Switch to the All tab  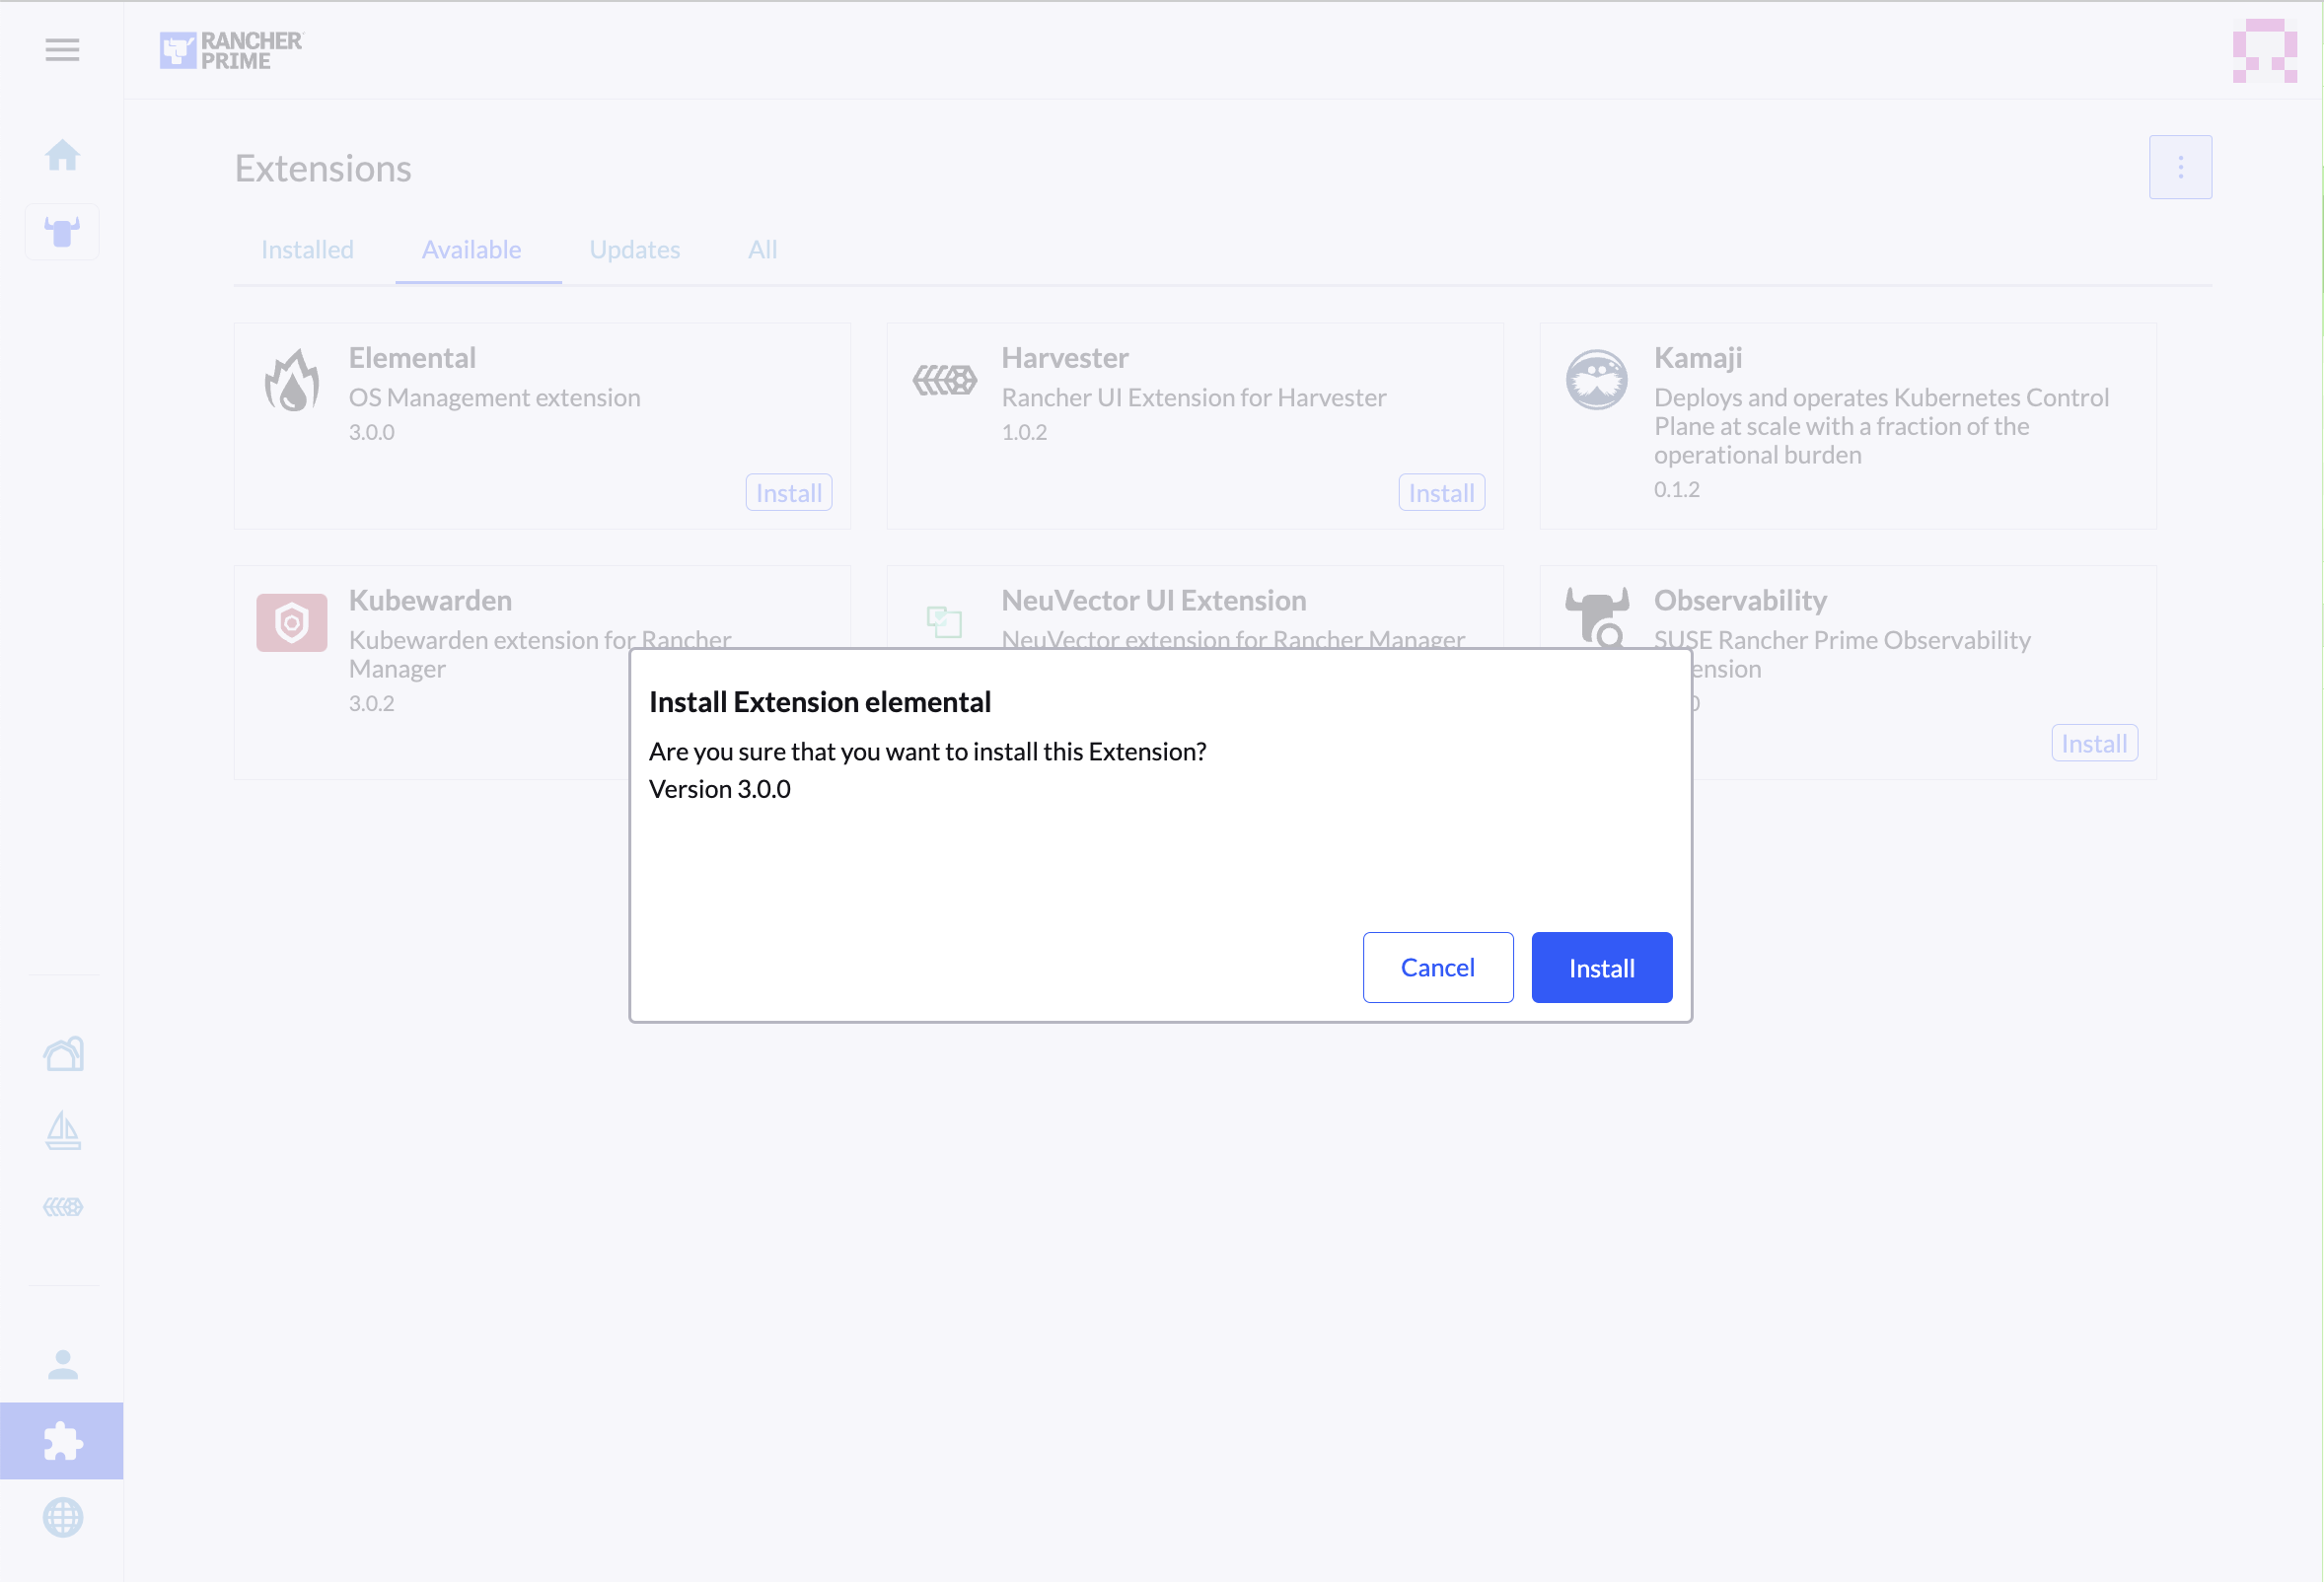coord(762,250)
